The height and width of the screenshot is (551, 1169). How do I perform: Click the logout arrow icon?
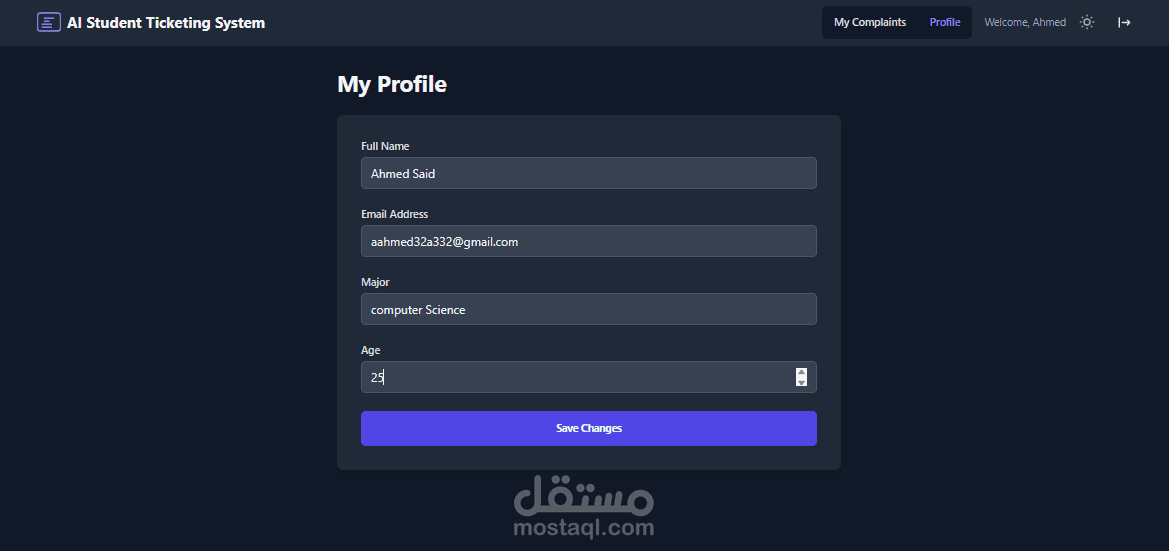tap(1124, 22)
